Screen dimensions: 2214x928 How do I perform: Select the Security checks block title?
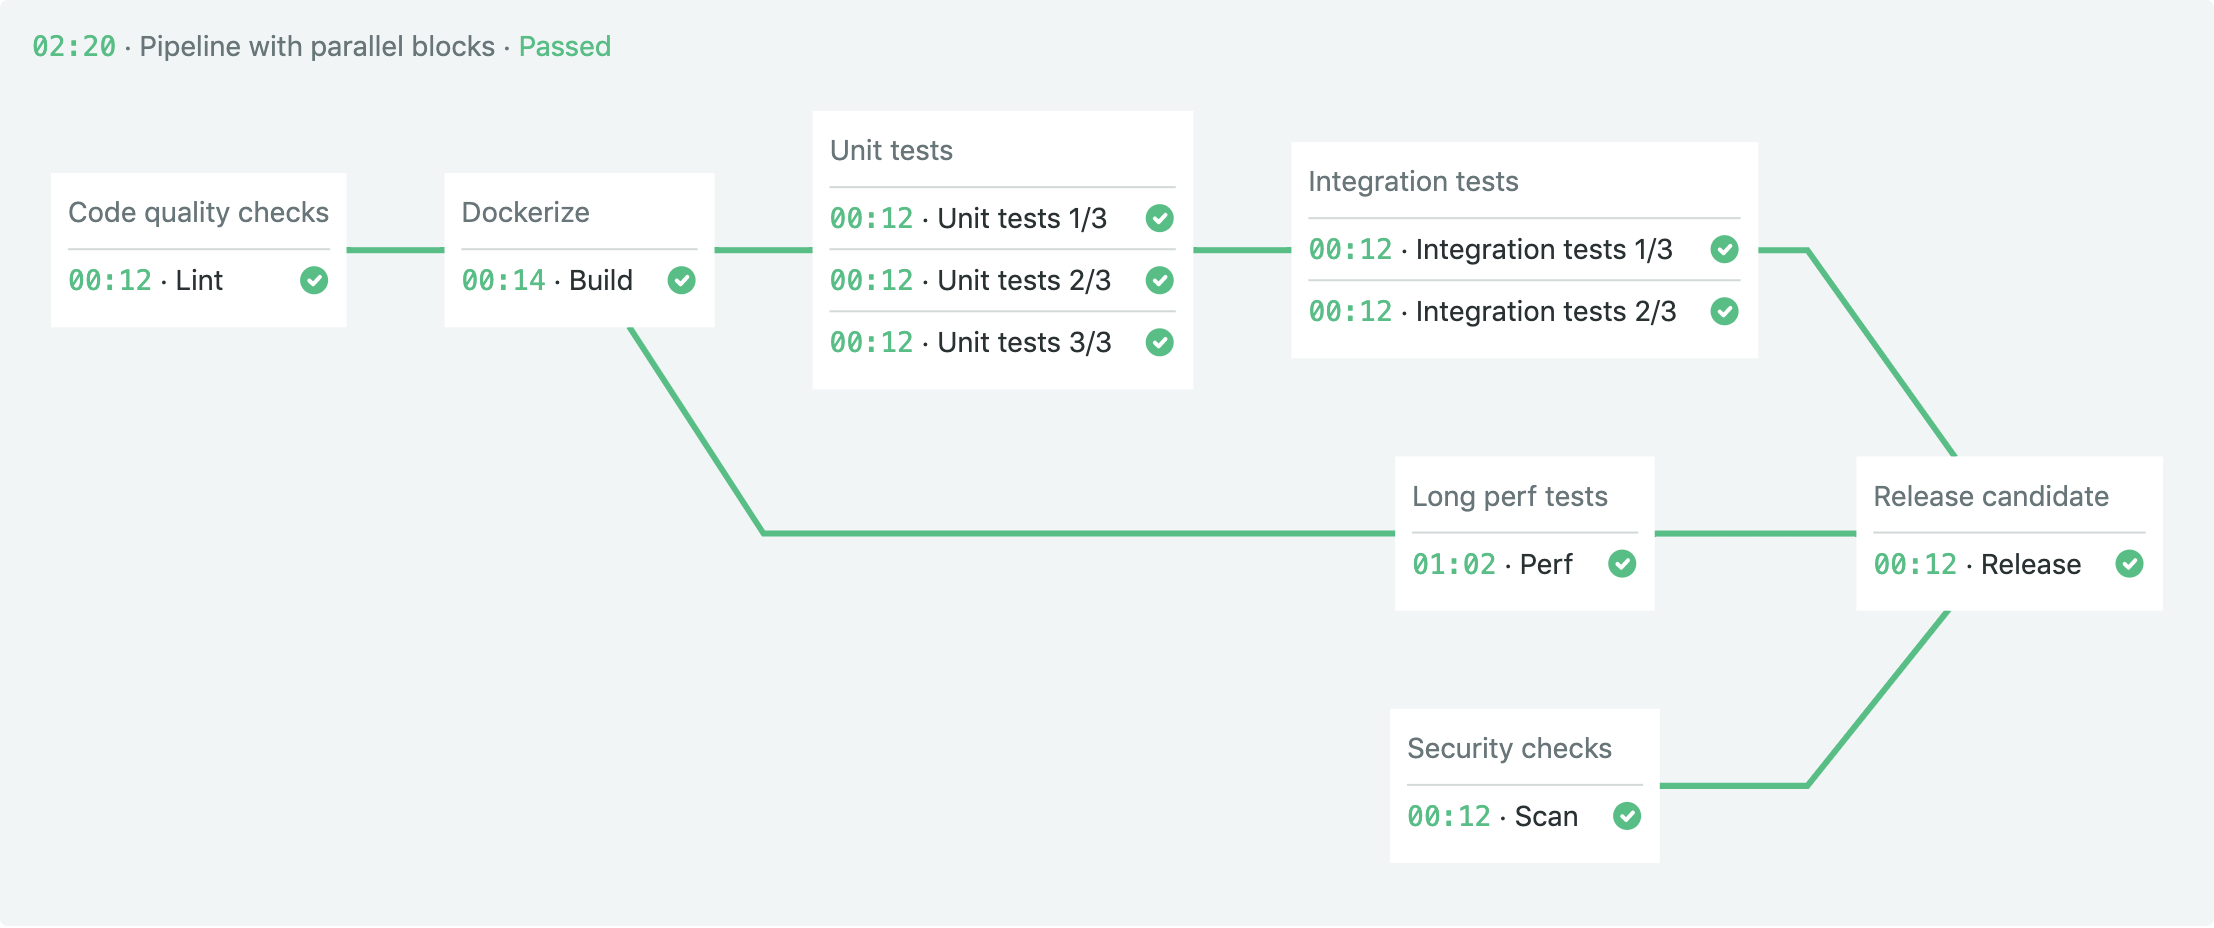pyautogui.click(x=1509, y=748)
